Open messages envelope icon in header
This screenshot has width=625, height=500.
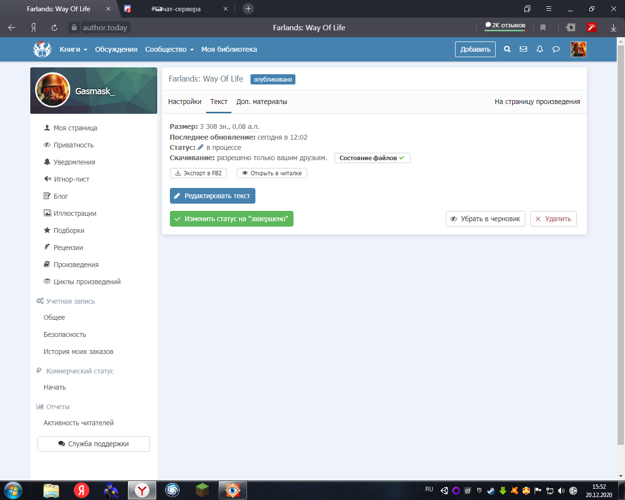(x=523, y=49)
